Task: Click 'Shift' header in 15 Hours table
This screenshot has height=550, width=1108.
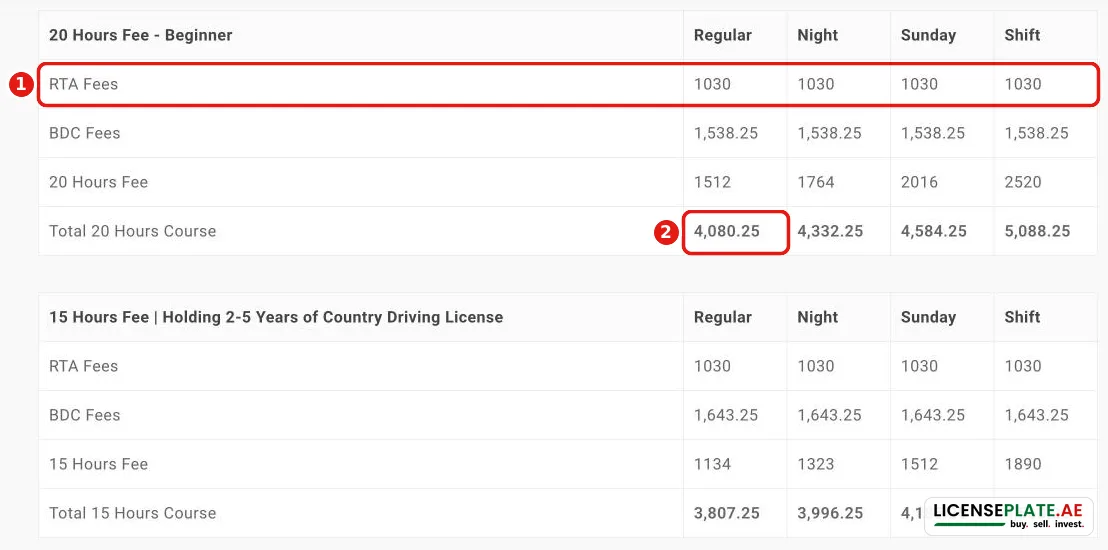Action: pyautogui.click(x=1022, y=317)
